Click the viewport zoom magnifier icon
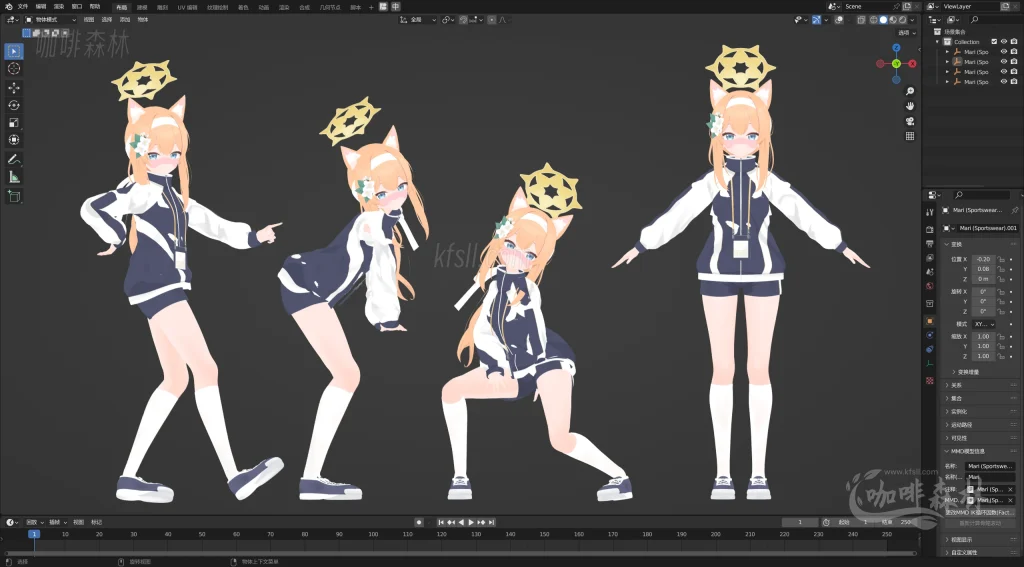Image resolution: width=1024 pixels, height=567 pixels. pyautogui.click(x=910, y=91)
